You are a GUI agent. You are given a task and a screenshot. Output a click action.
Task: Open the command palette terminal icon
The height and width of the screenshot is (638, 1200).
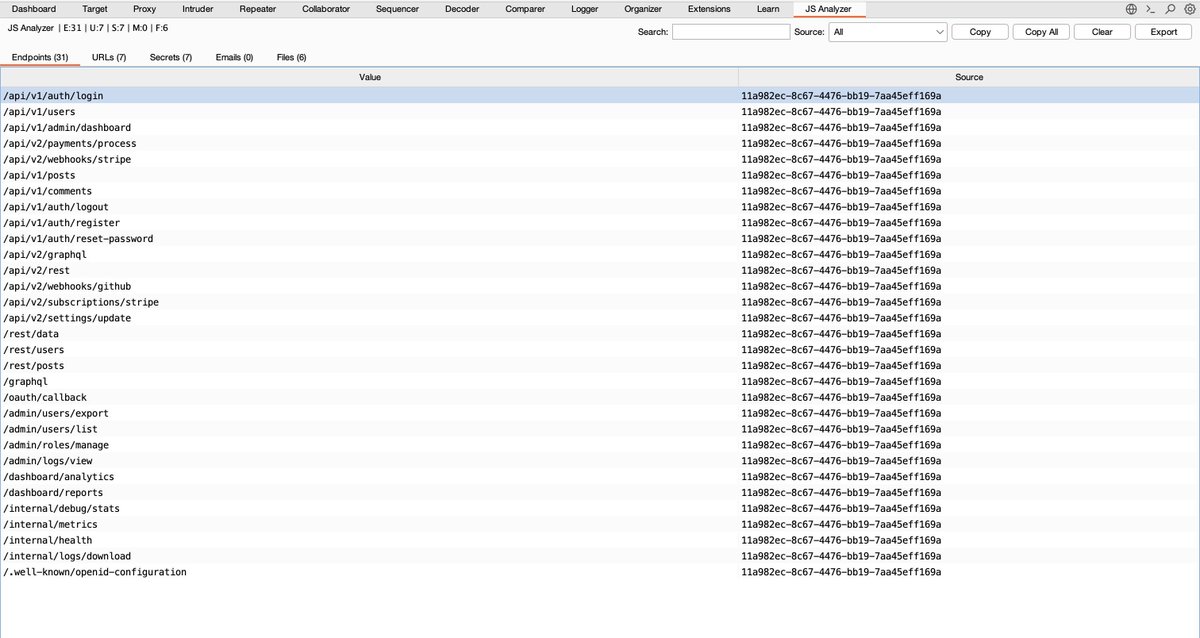click(x=1150, y=8)
